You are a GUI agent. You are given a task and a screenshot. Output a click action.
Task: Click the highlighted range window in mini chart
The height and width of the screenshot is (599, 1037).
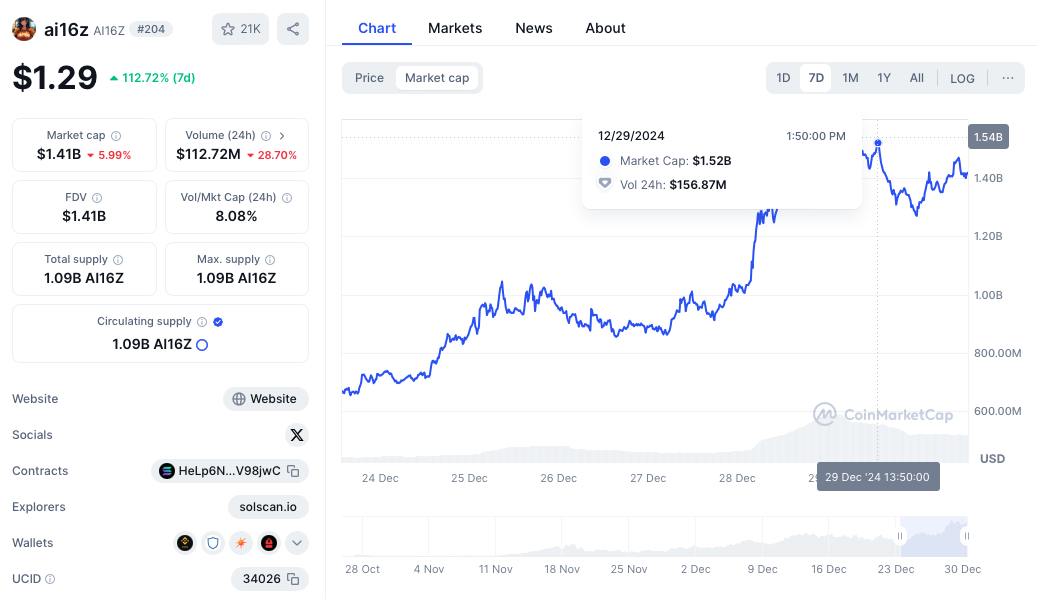click(933, 536)
